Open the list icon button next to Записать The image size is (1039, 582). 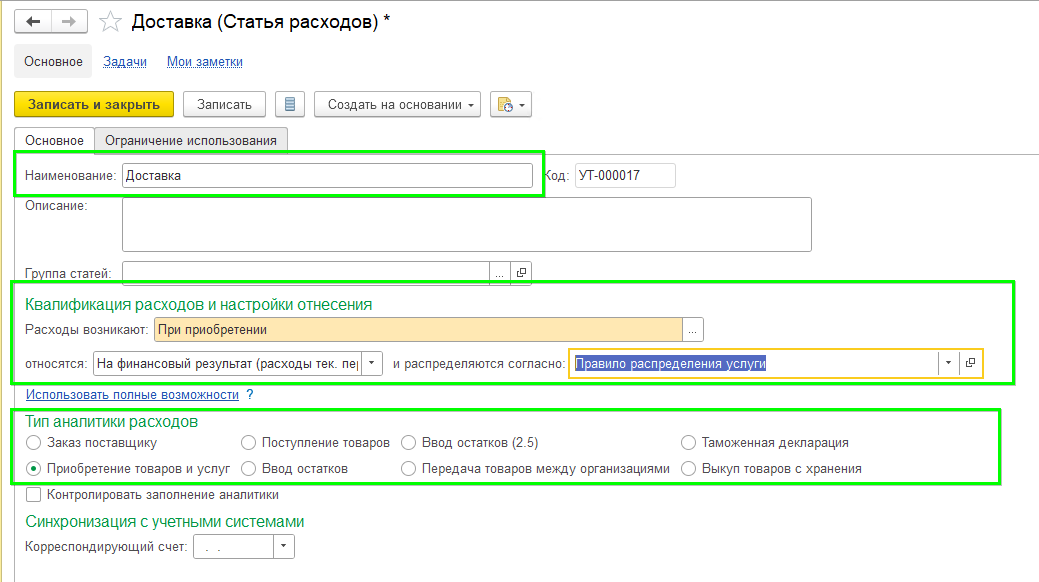[290, 104]
